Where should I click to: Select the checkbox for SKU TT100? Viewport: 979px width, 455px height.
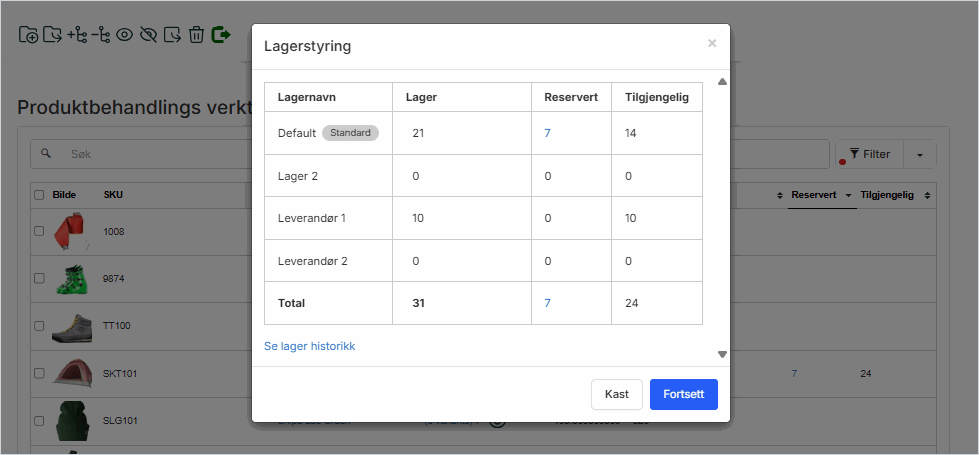pyautogui.click(x=39, y=326)
